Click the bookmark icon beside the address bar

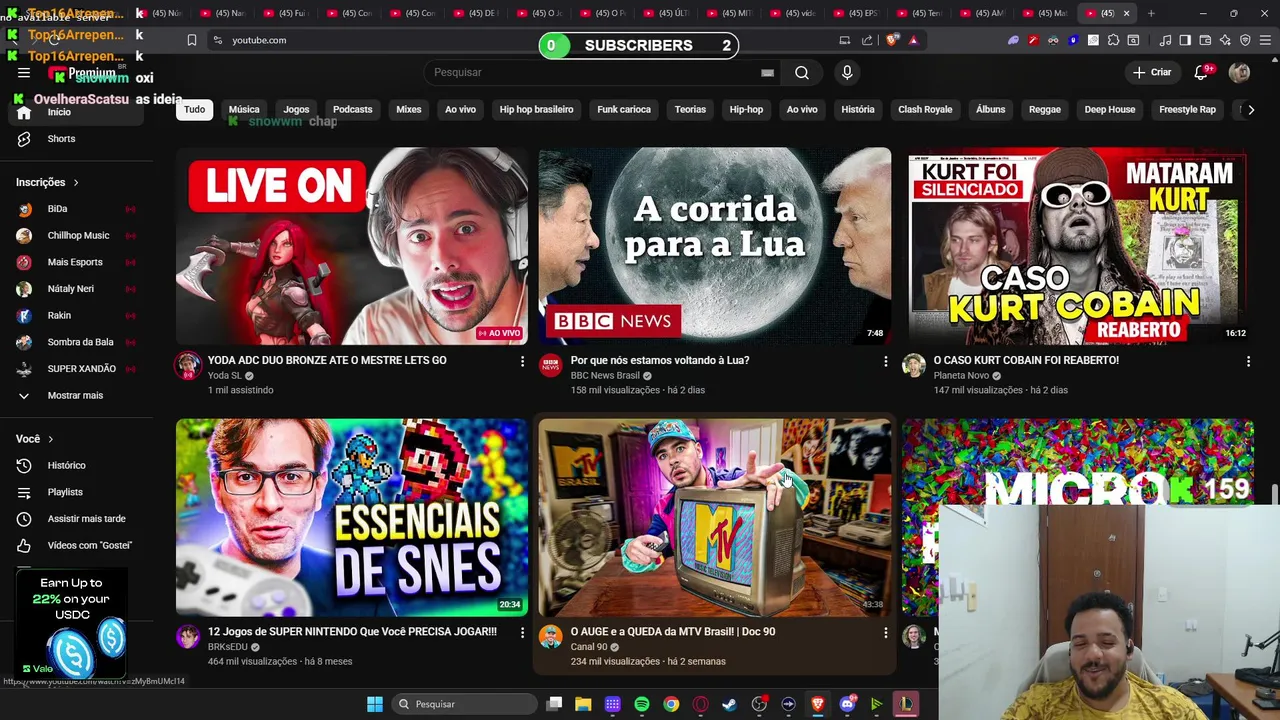coord(192,40)
